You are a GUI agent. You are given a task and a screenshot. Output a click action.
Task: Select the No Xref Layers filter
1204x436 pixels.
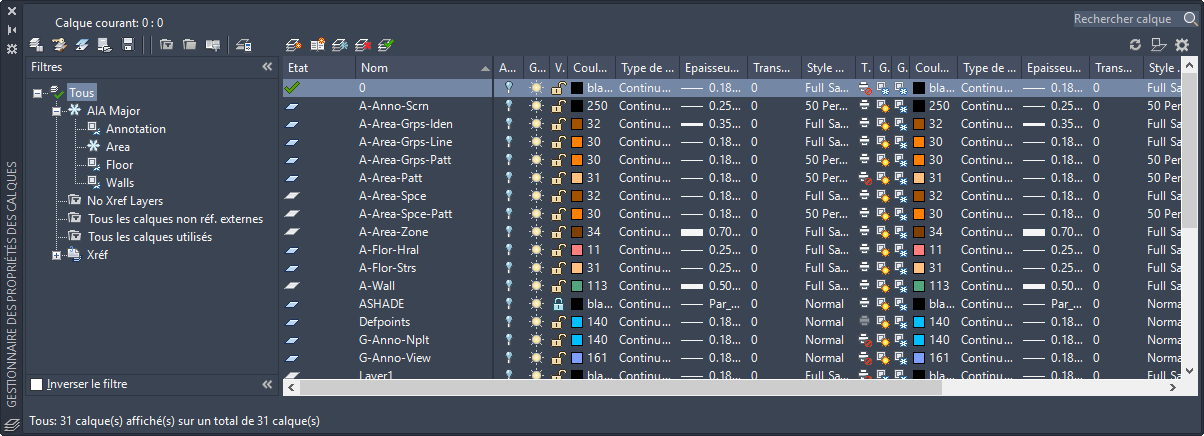coord(125,201)
